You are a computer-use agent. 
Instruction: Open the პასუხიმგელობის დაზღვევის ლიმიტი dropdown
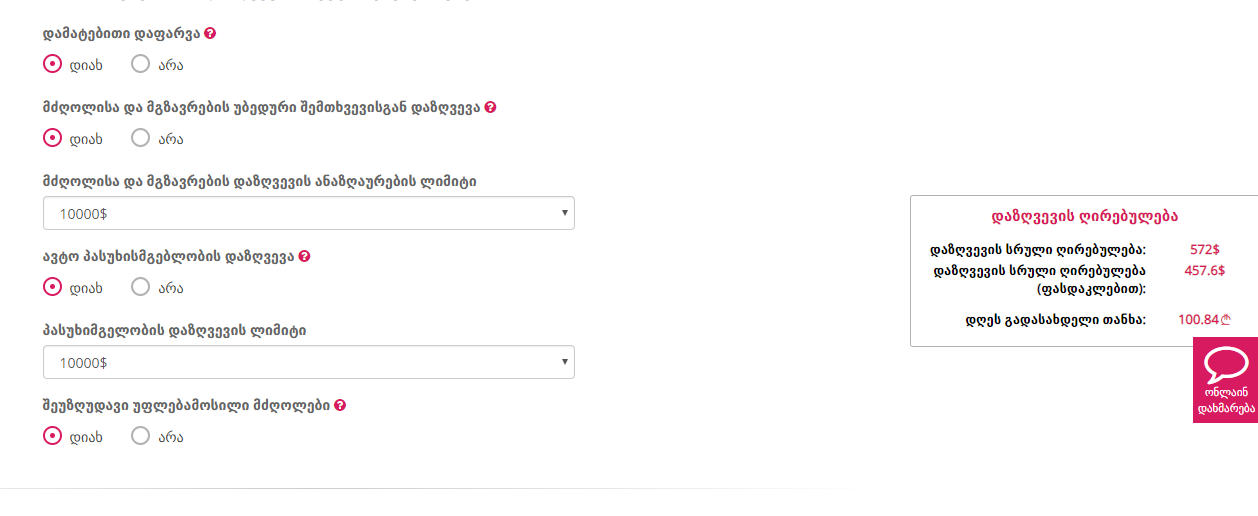point(309,362)
